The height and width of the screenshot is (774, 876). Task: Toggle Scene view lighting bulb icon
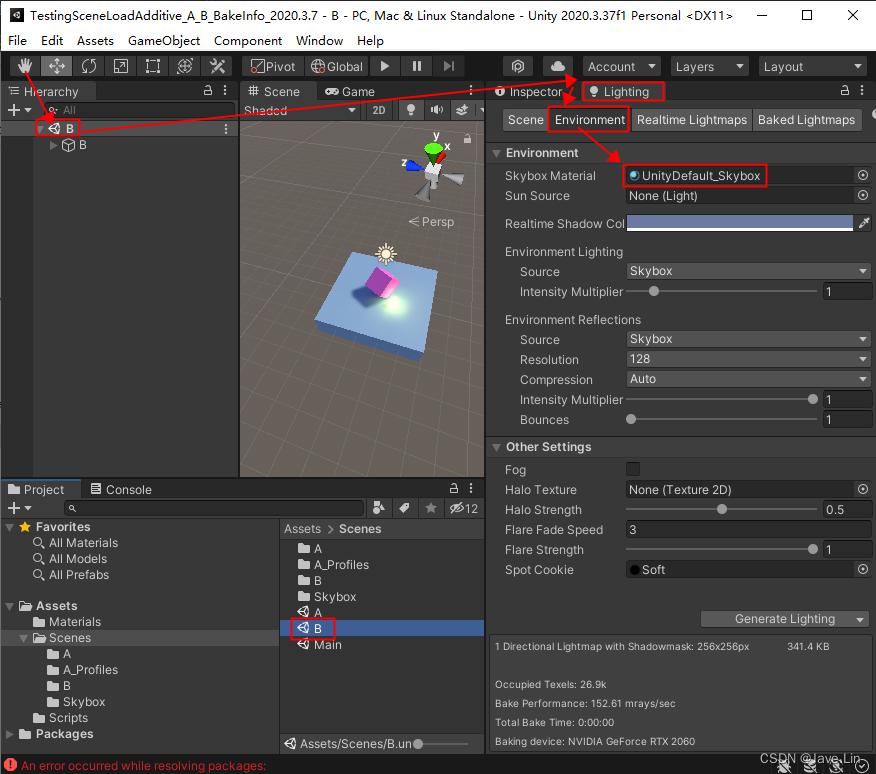click(411, 110)
